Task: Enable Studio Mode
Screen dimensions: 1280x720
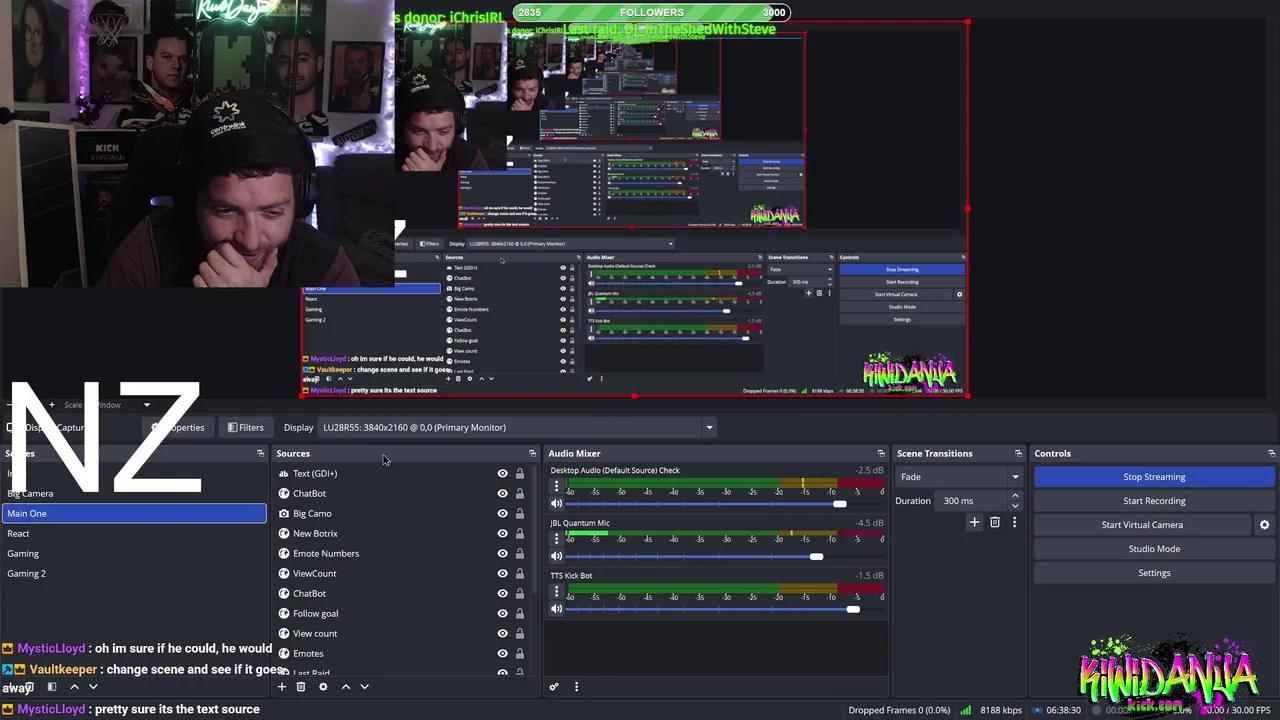Action: pyautogui.click(x=1154, y=549)
